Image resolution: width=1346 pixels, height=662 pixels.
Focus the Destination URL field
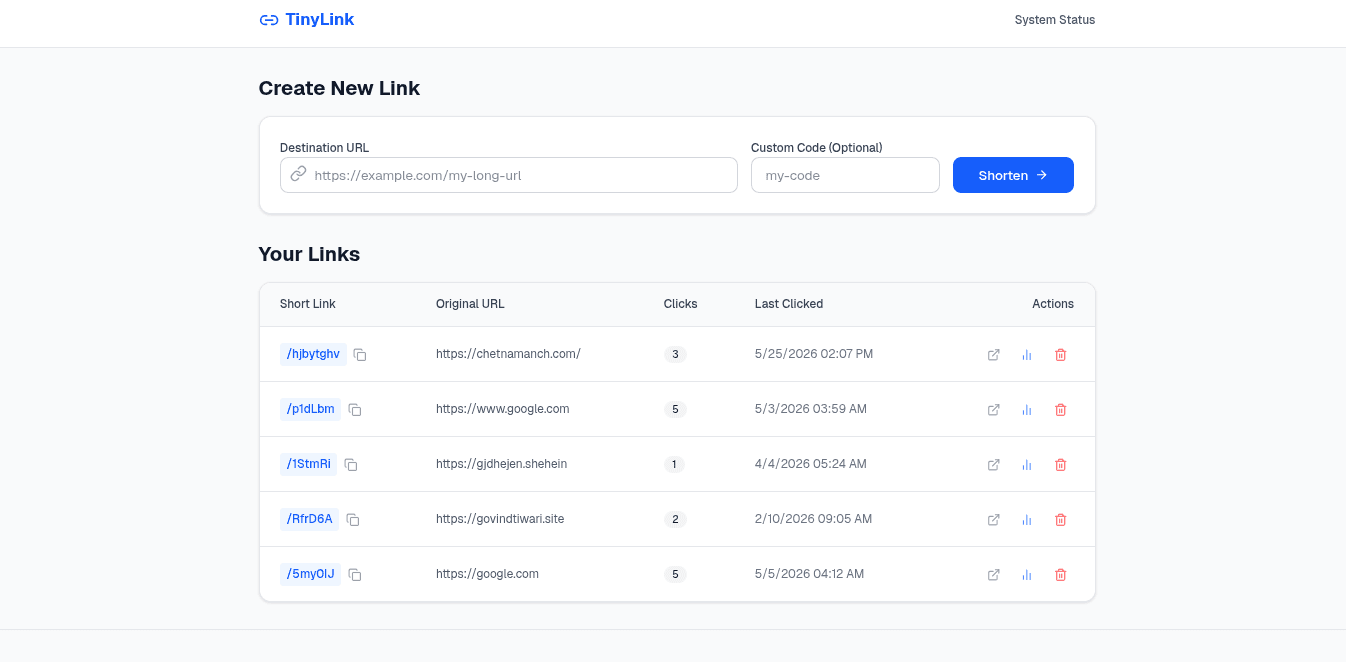point(509,175)
